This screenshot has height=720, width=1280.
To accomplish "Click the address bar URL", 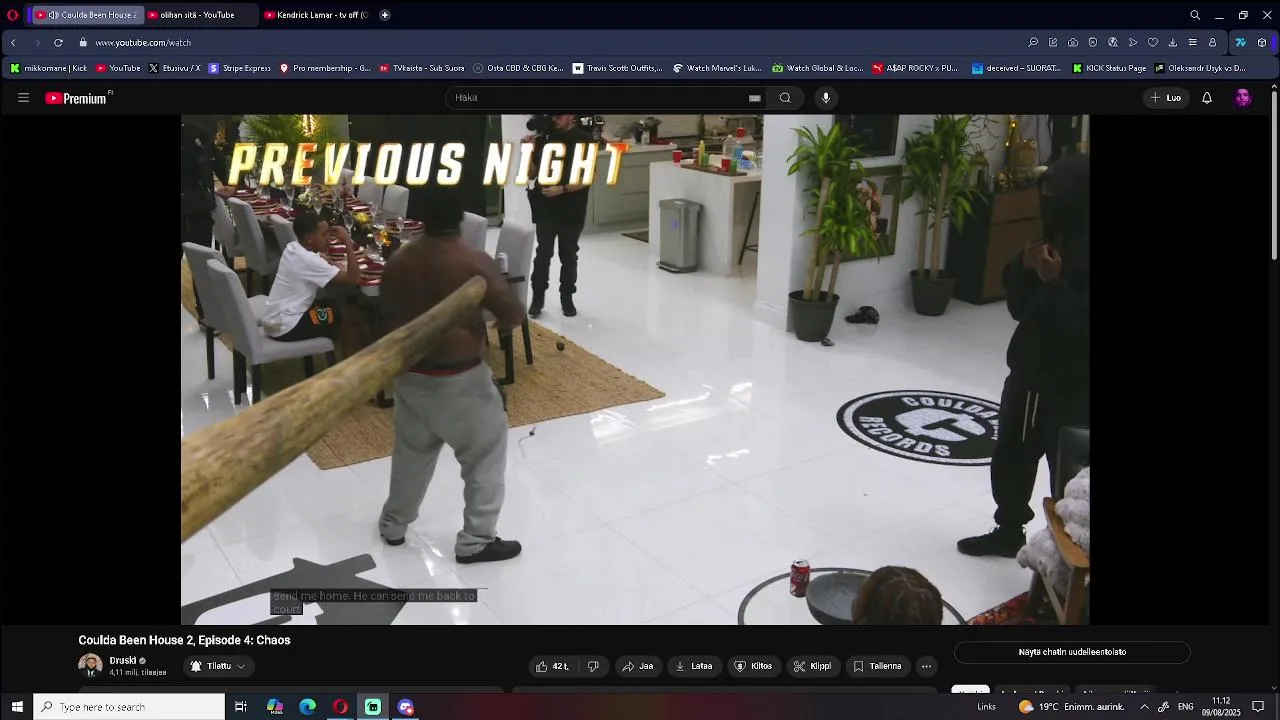I will (143, 43).
